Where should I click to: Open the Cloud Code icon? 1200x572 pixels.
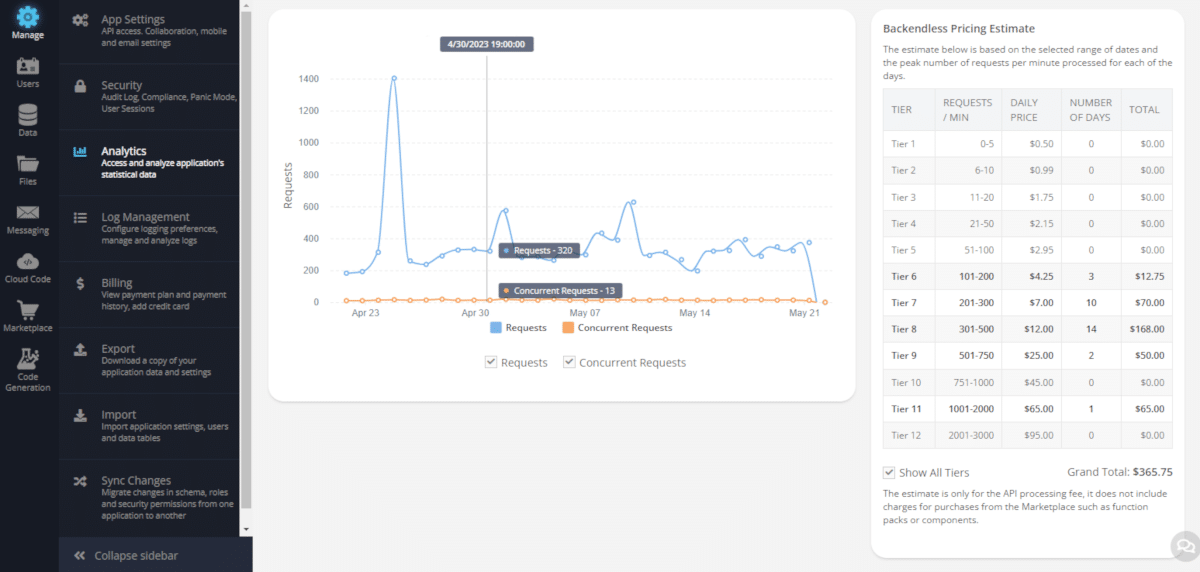(x=28, y=261)
